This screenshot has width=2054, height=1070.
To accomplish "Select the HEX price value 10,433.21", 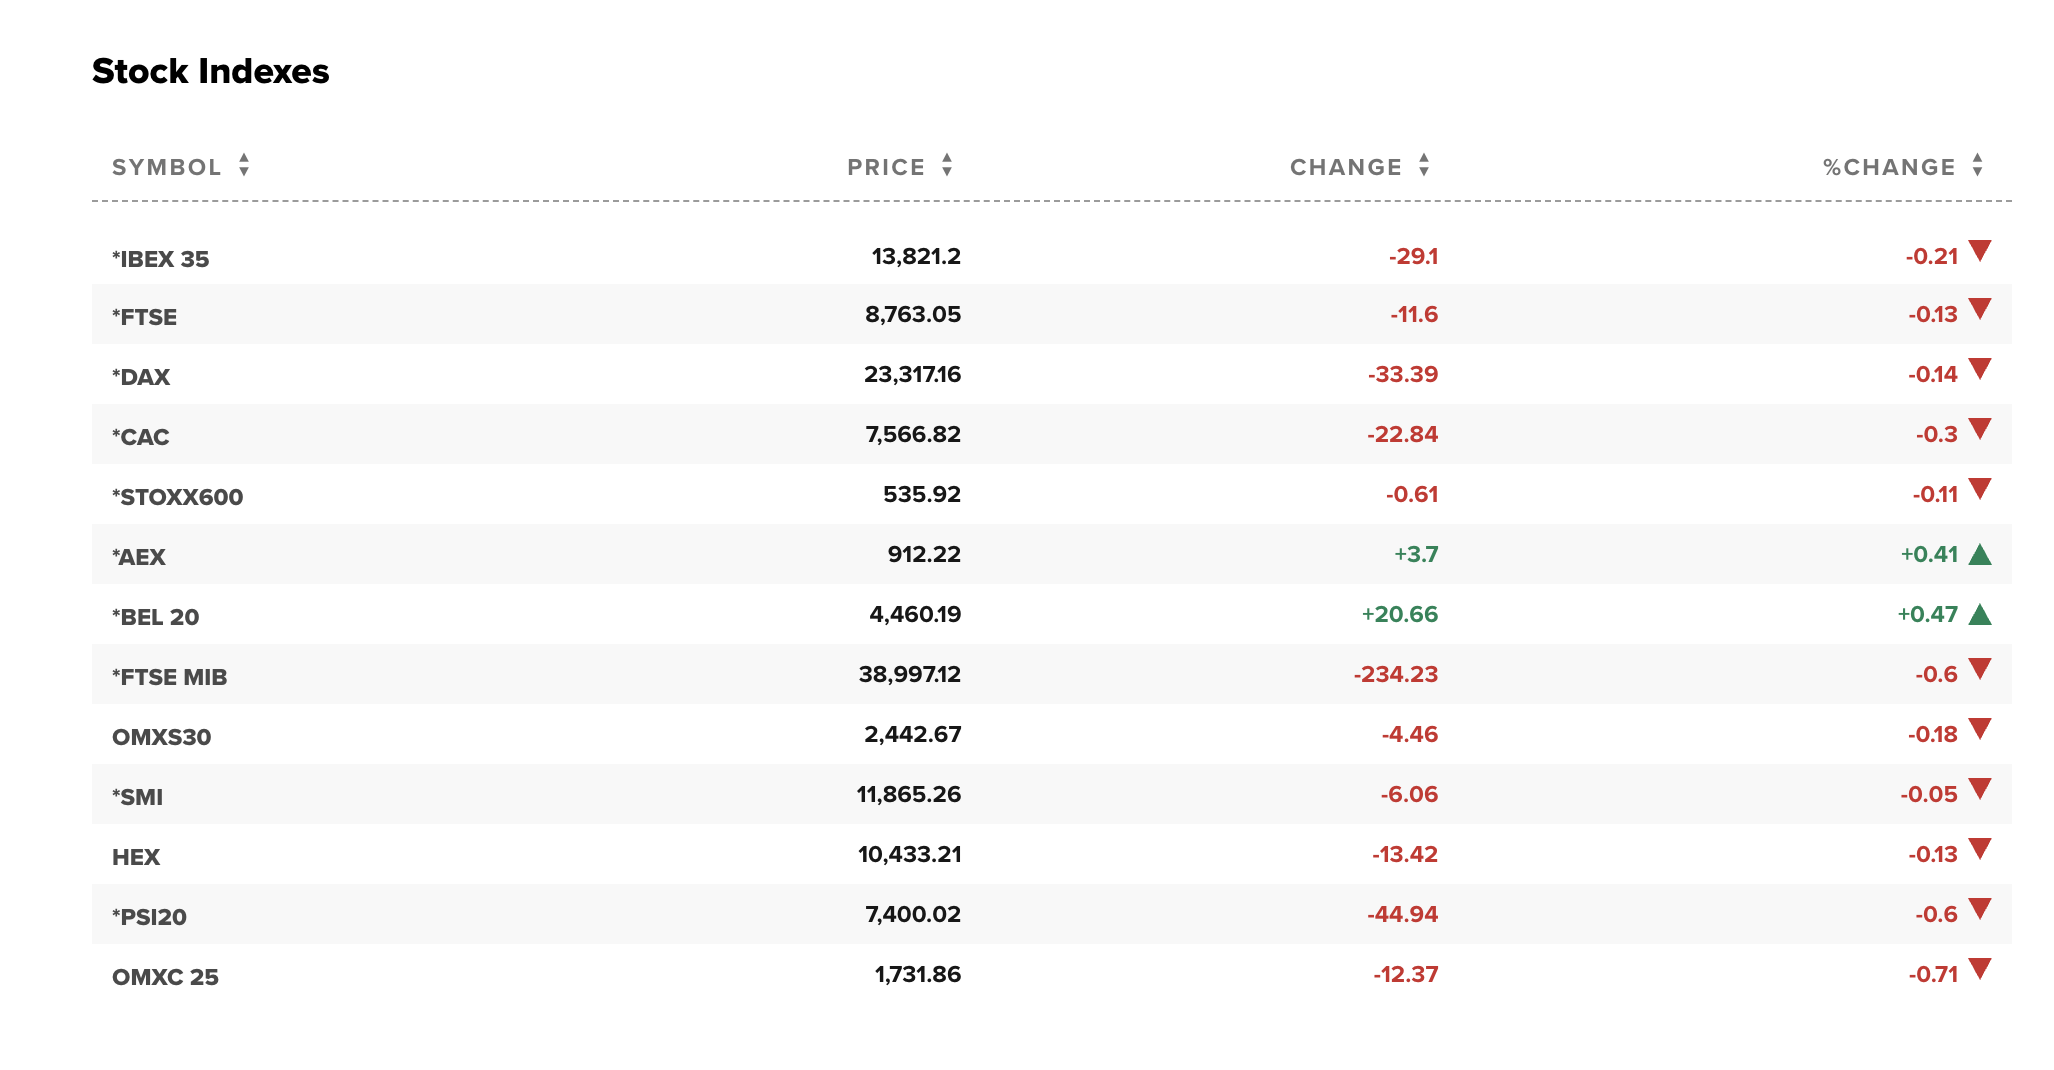I will (x=909, y=854).
